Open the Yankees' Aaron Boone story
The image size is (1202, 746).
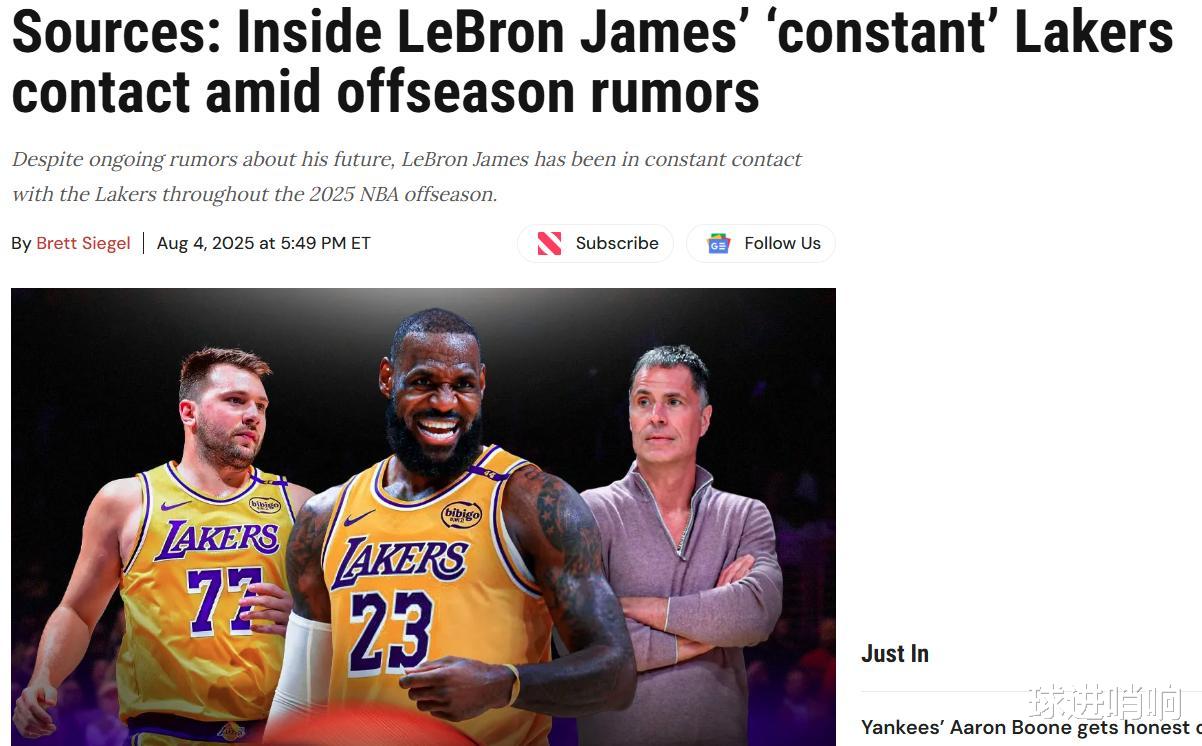(1031, 727)
